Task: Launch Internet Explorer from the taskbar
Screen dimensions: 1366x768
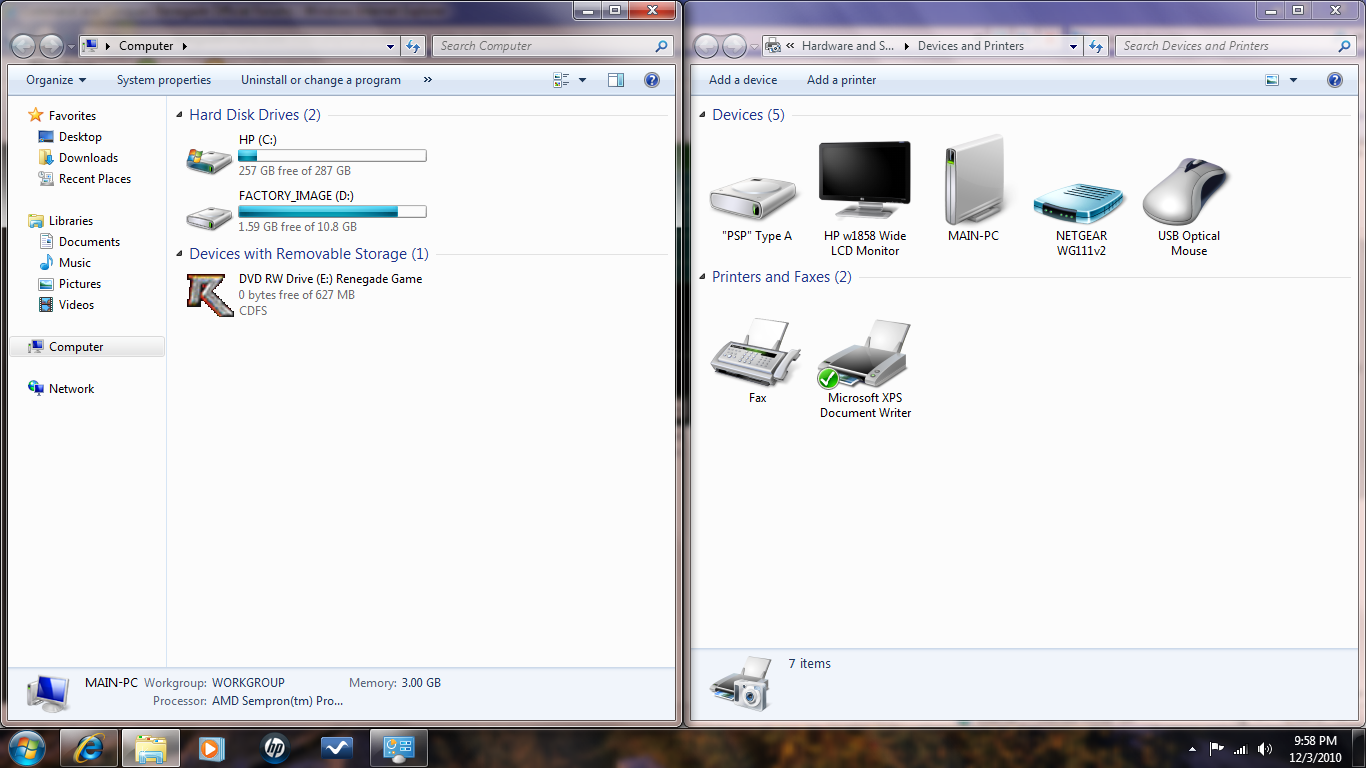Action: [x=90, y=748]
